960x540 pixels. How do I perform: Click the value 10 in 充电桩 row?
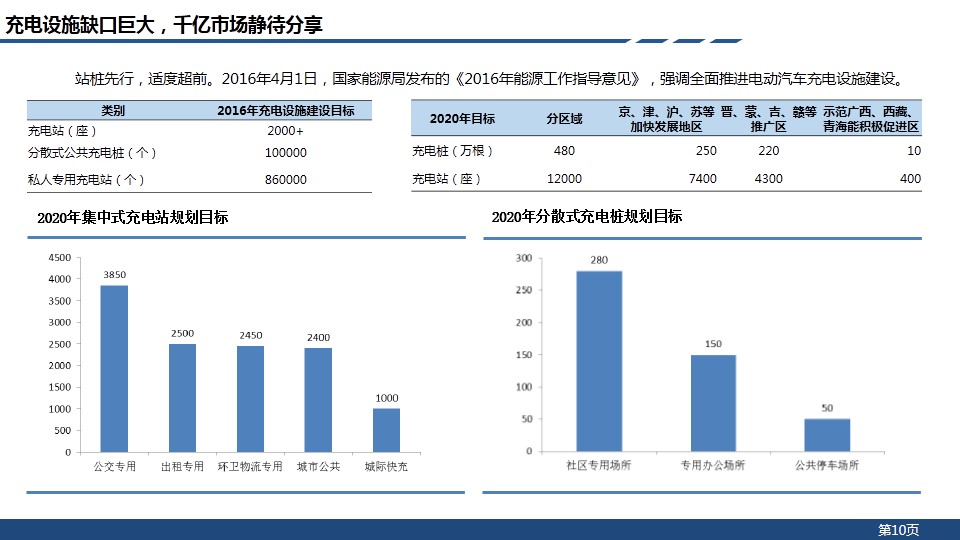click(x=913, y=151)
